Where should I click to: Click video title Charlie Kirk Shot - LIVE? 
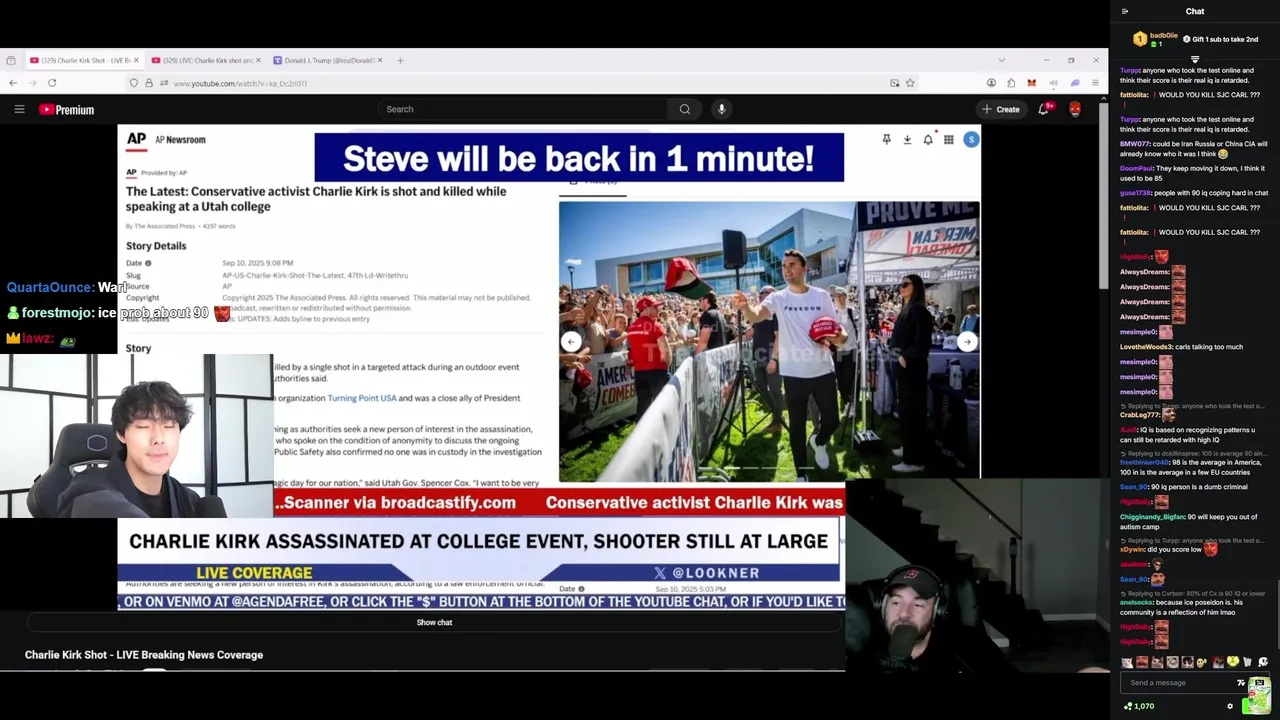point(144,655)
